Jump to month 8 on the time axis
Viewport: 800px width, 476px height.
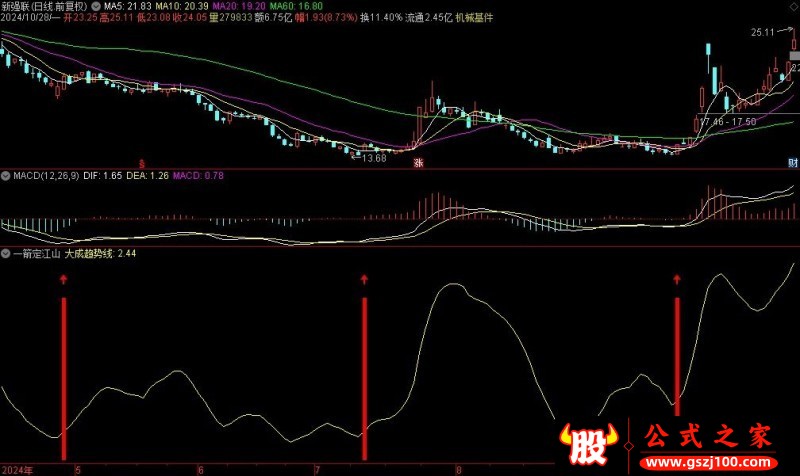pos(459,470)
